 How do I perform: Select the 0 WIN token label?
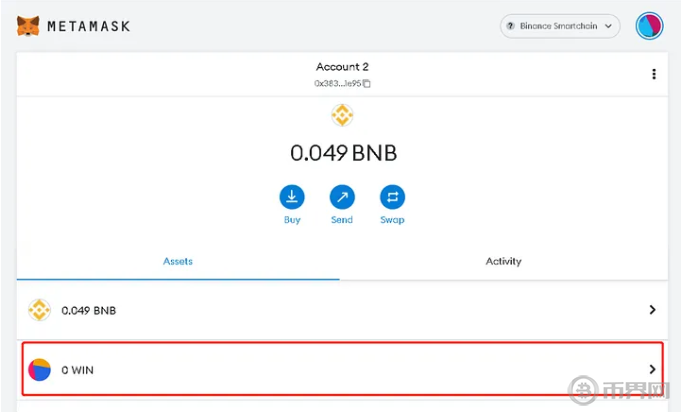pyautogui.click(x=78, y=370)
